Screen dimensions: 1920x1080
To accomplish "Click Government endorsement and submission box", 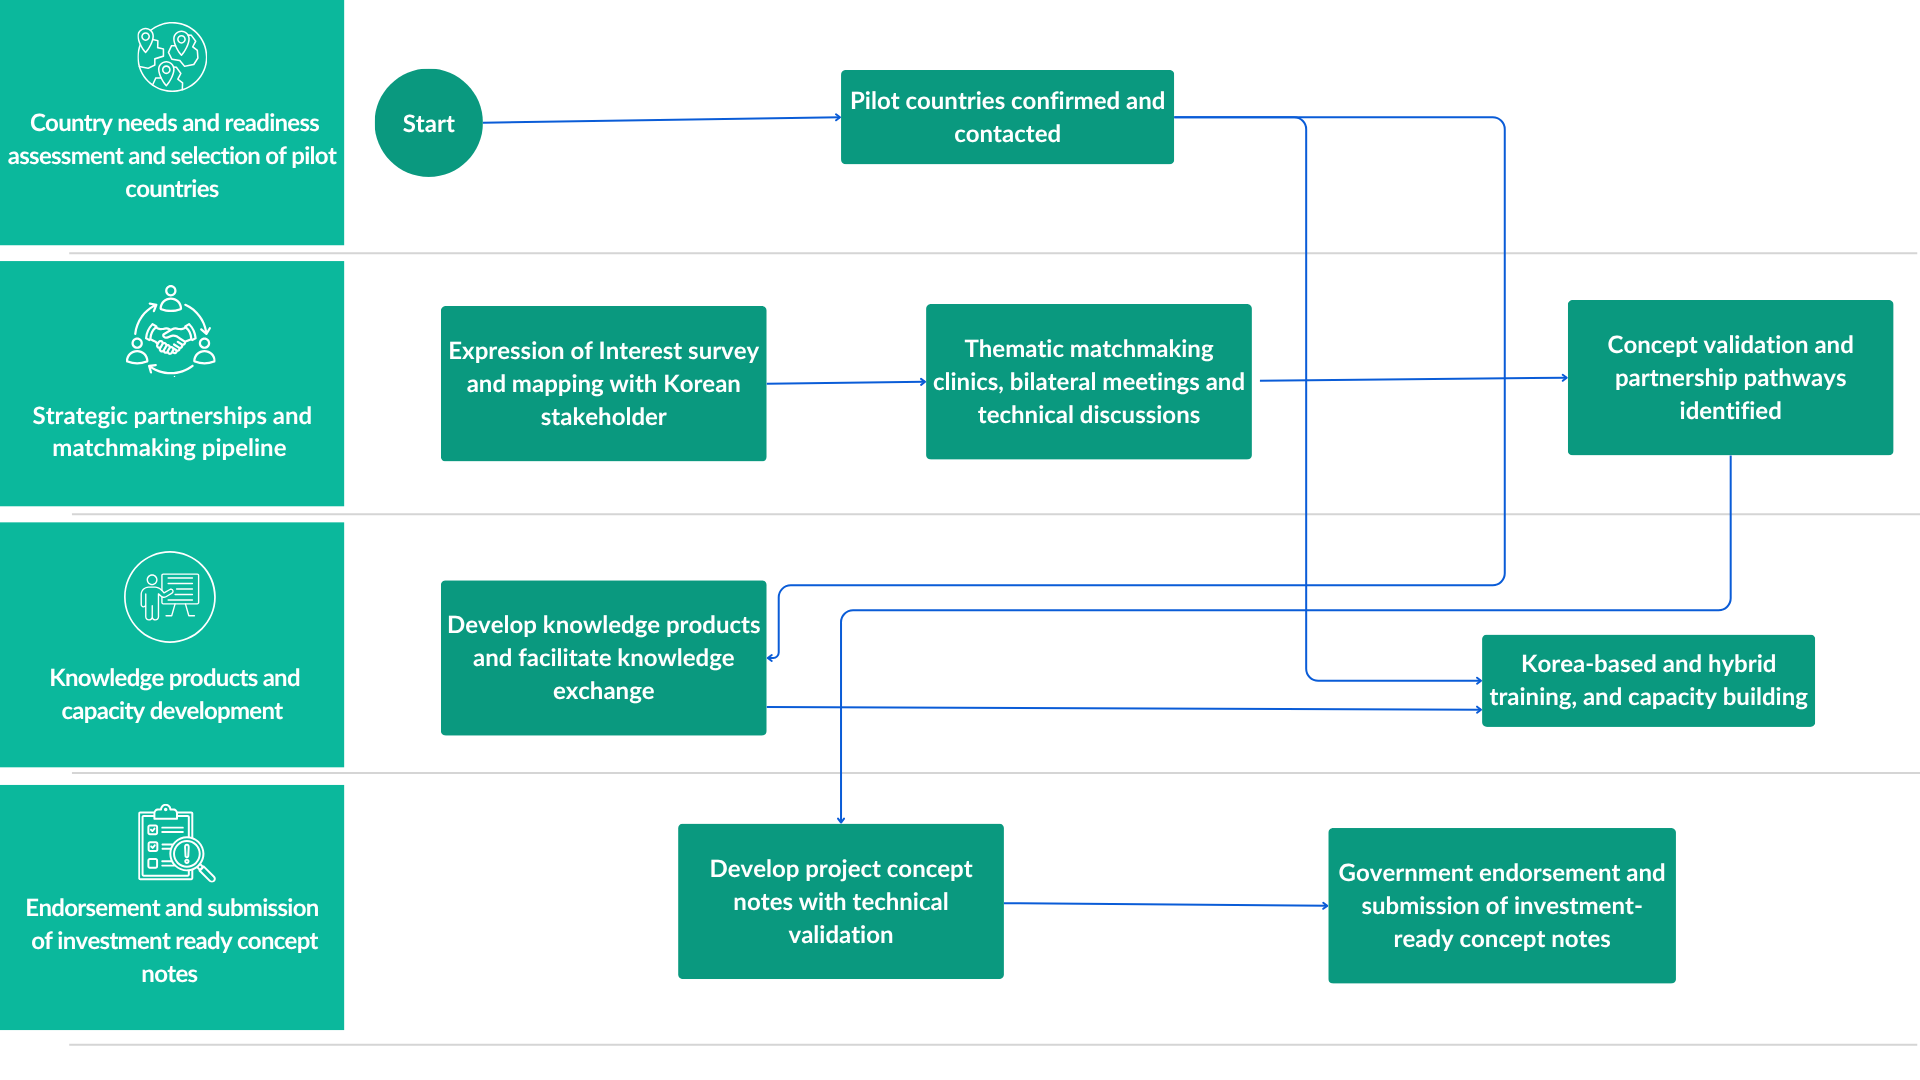I will click(1501, 905).
